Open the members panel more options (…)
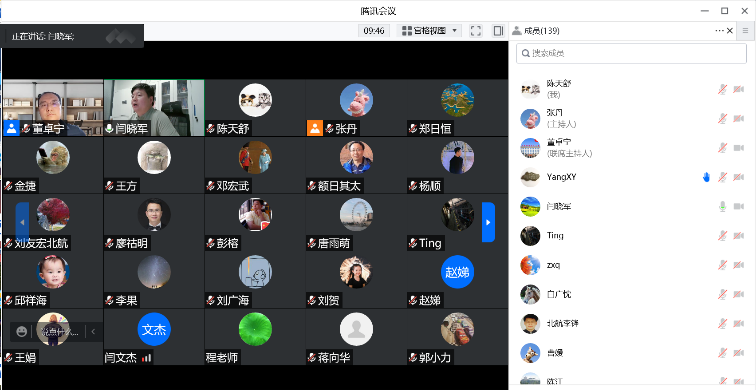The height and width of the screenshot is (390, 756). pos(719,31)
